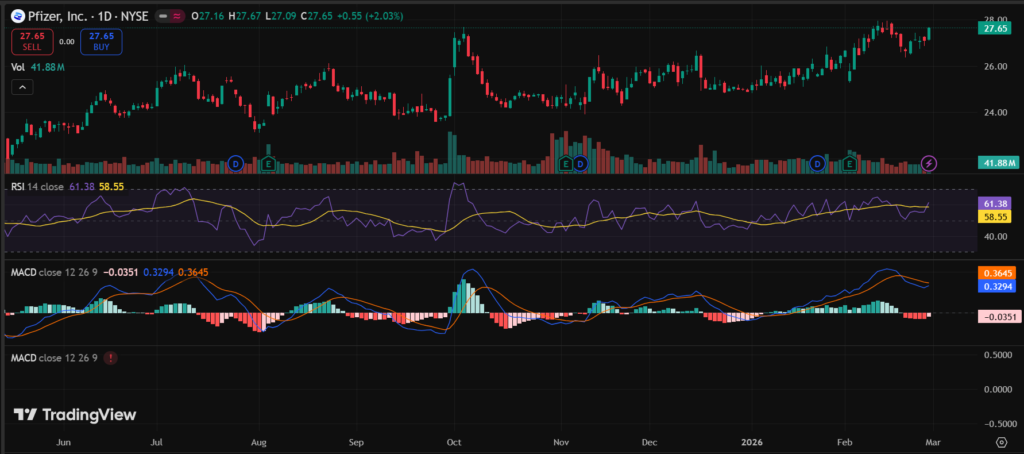
Task: Select the RSI 14 close indicator label
Action: pos(38,187)
